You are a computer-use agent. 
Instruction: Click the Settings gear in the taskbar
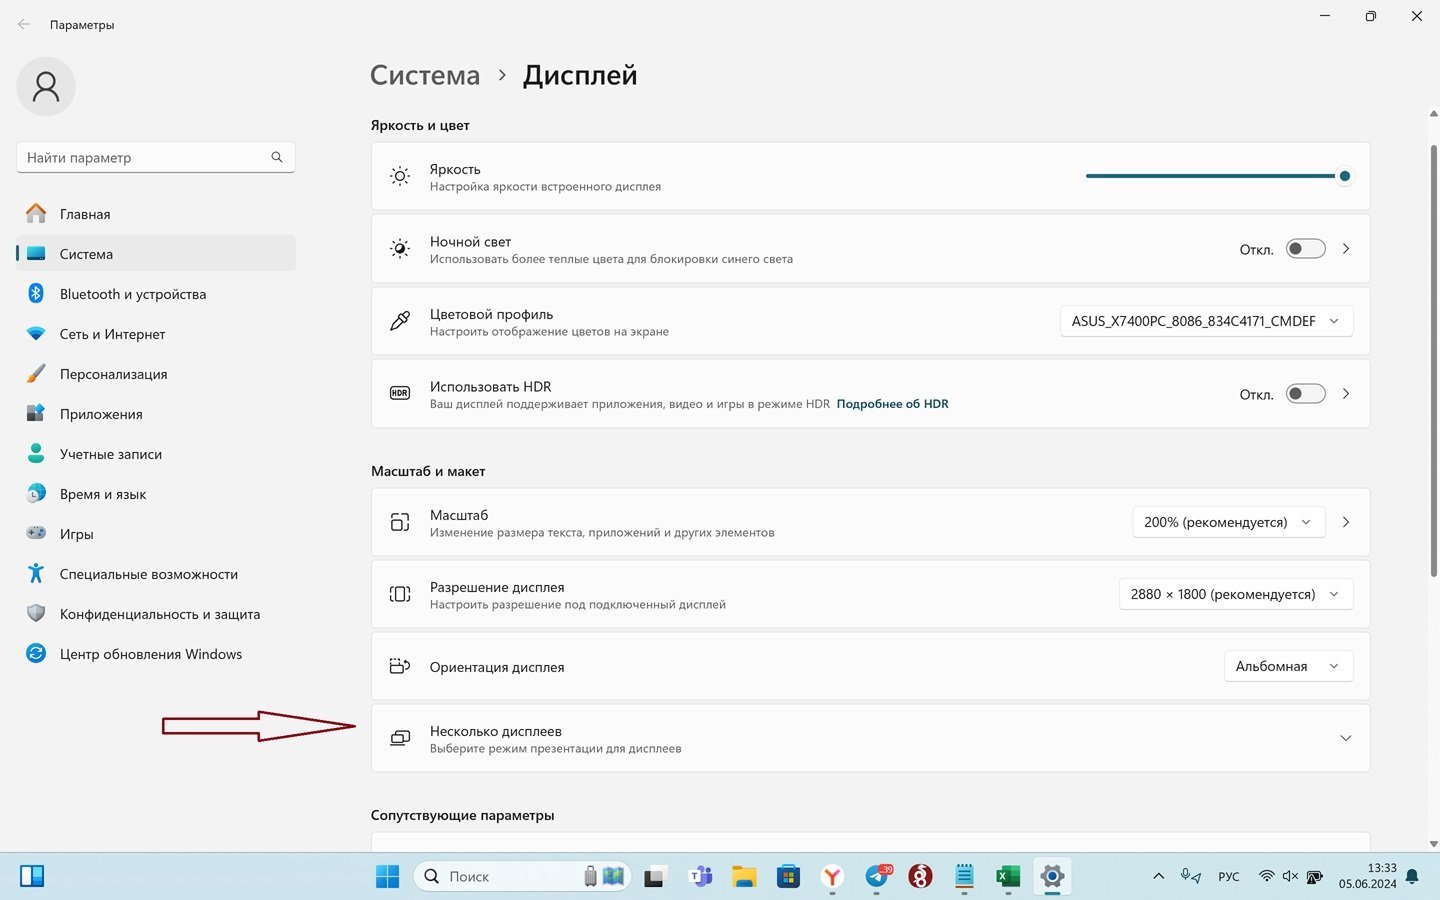1052,877
